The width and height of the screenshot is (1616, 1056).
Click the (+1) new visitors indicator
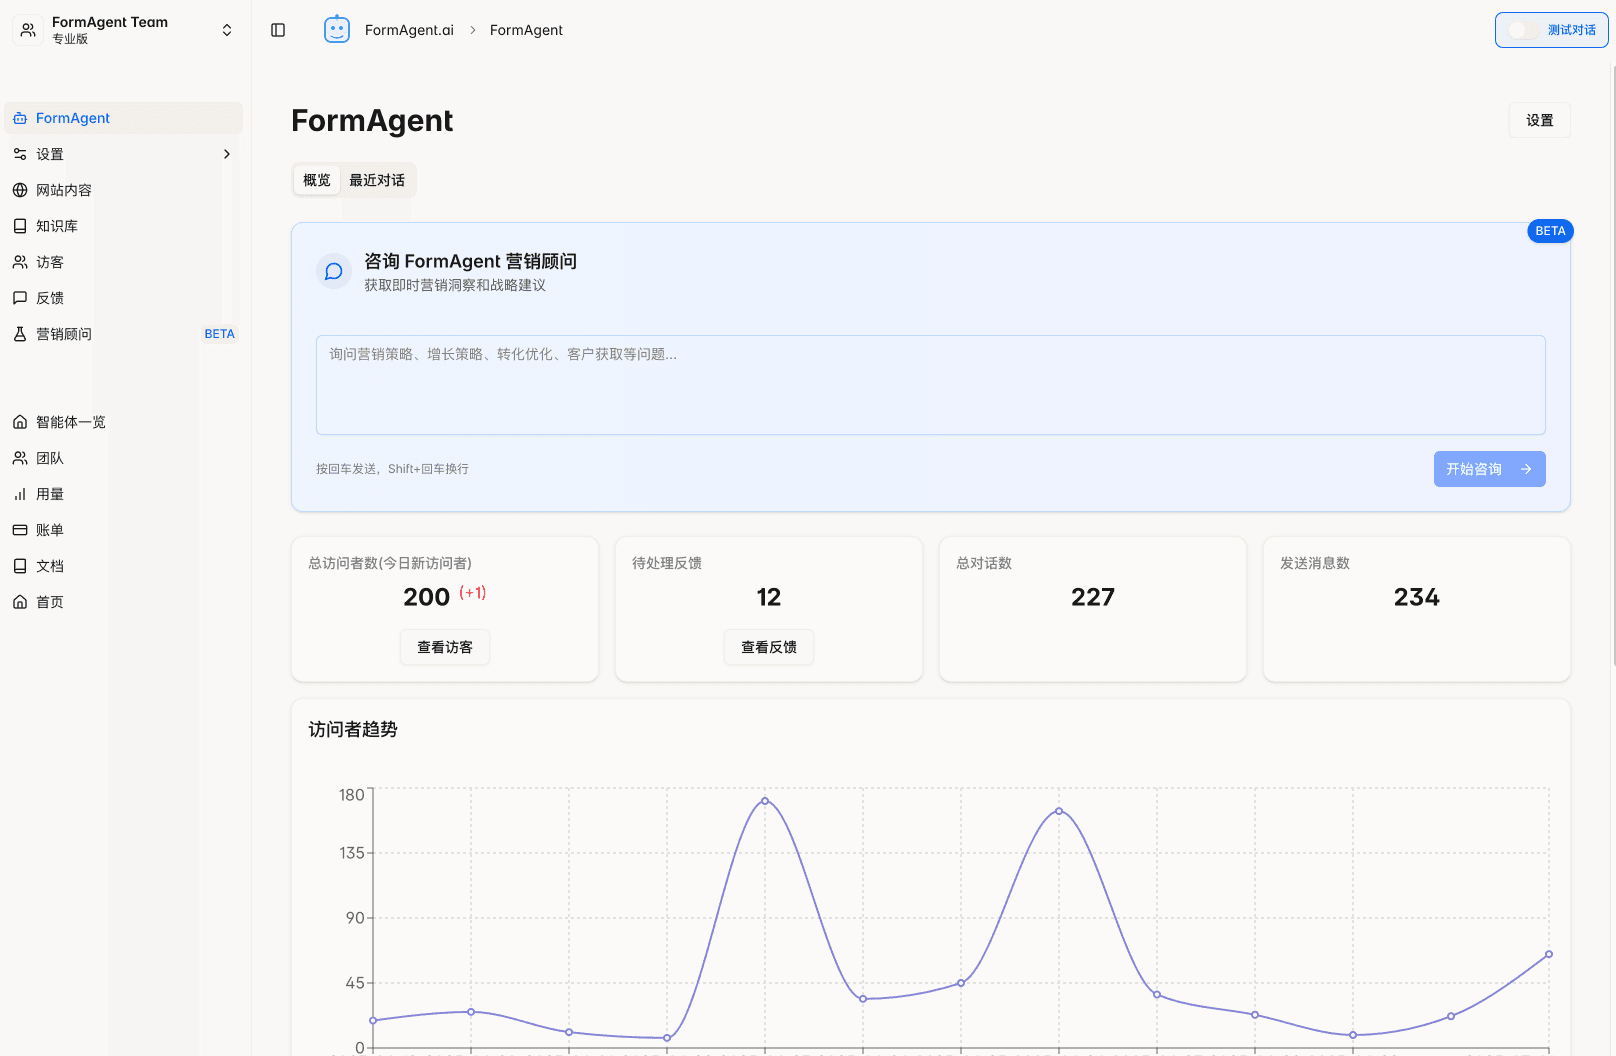[473, 592]
